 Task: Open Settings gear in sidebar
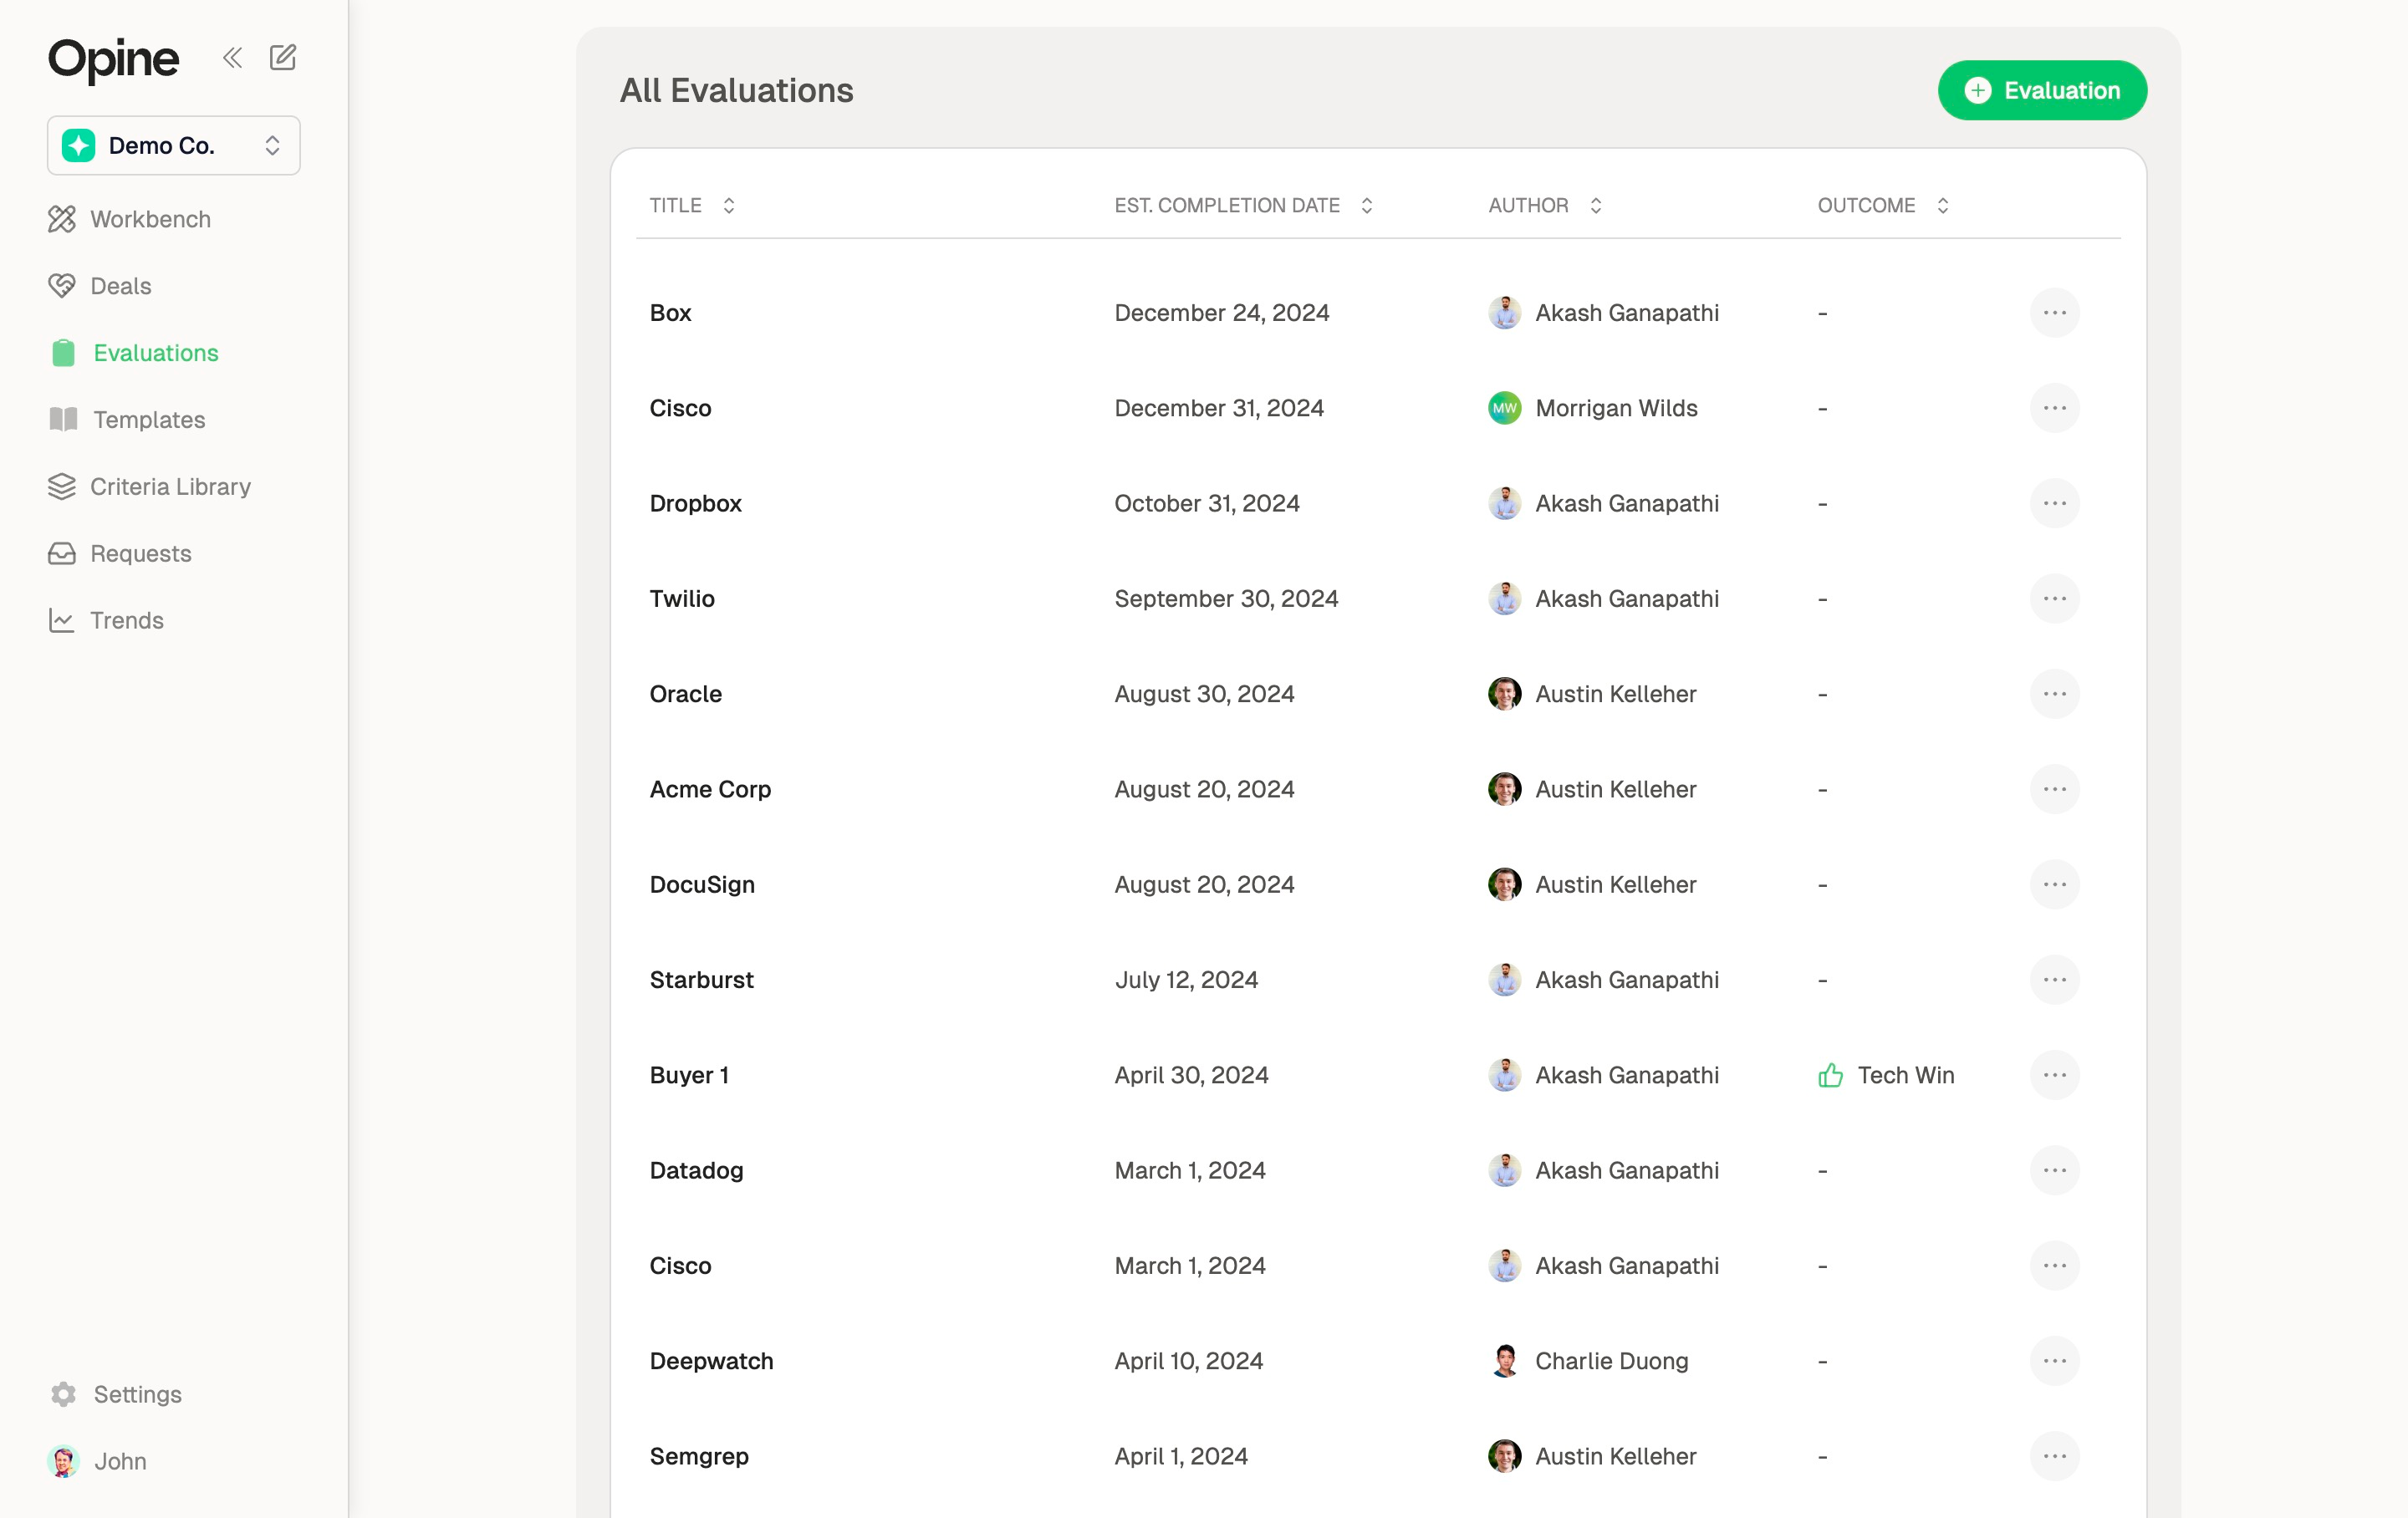[x=137, y=1394]
